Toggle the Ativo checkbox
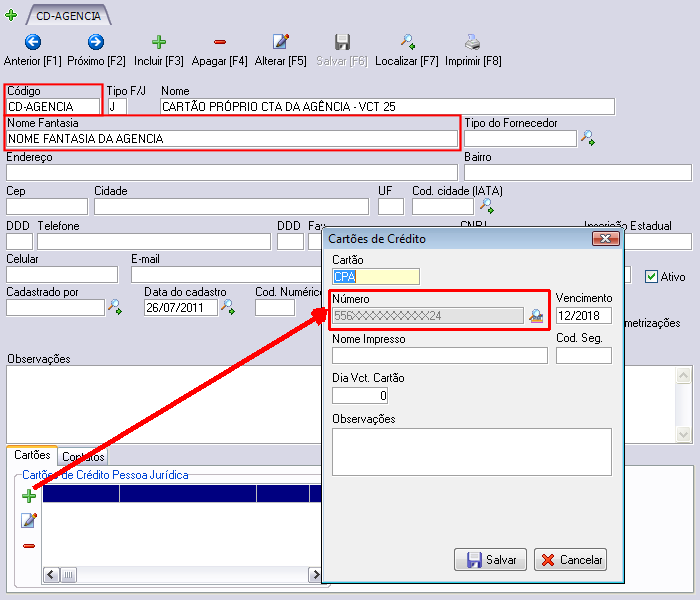The width and height of the screenshot is (700, 600). [x=651, y=277]
